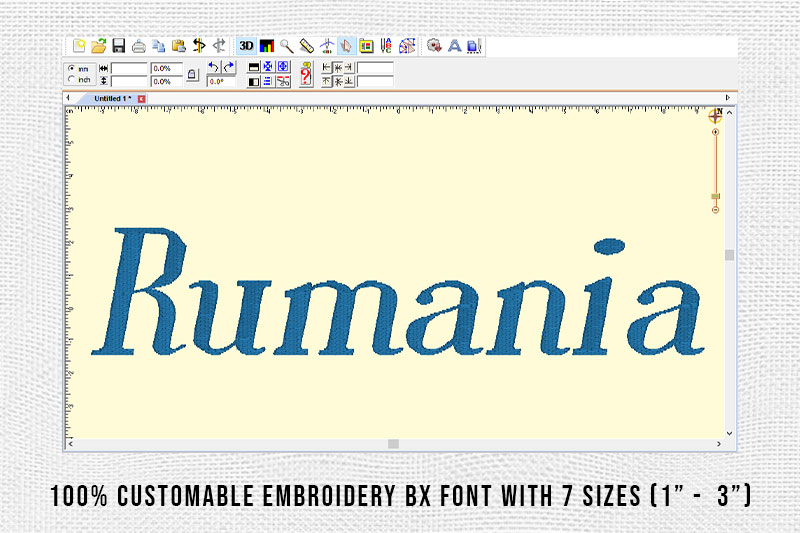Viewport: 800px width, 533px height.
Task: Align objects to the bottom edge
Action: [x=349, y=81]
